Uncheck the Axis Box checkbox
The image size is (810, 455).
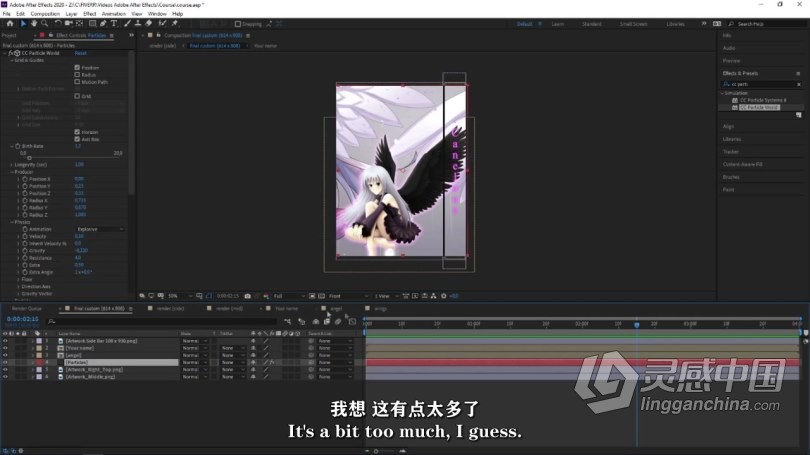pyautogui.click(x=77, y=139)
